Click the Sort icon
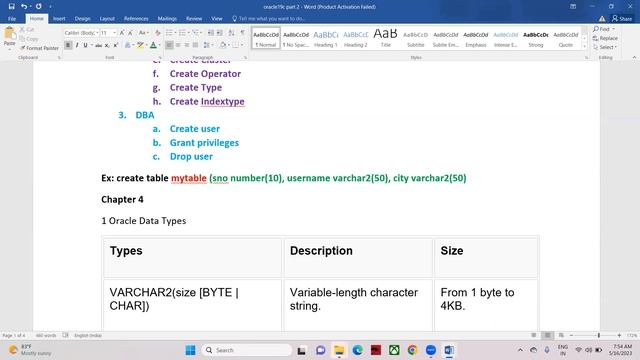Screen dimensions: 640x360 (231, 33)
